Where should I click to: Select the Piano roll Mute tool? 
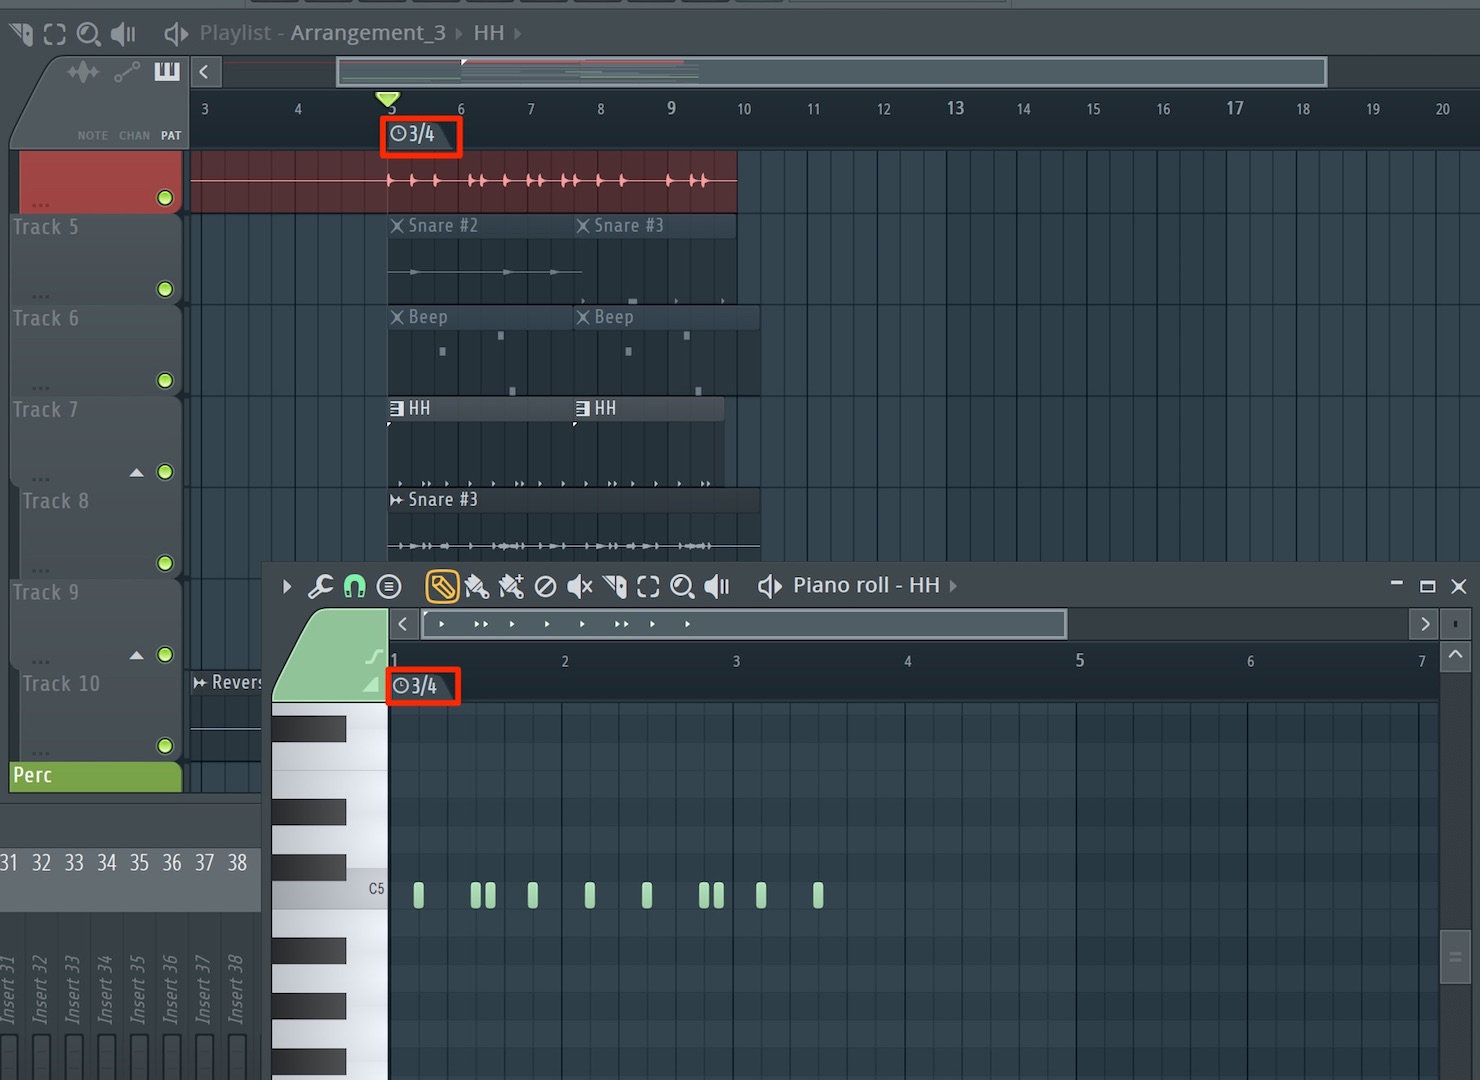(x=580, y=586)
